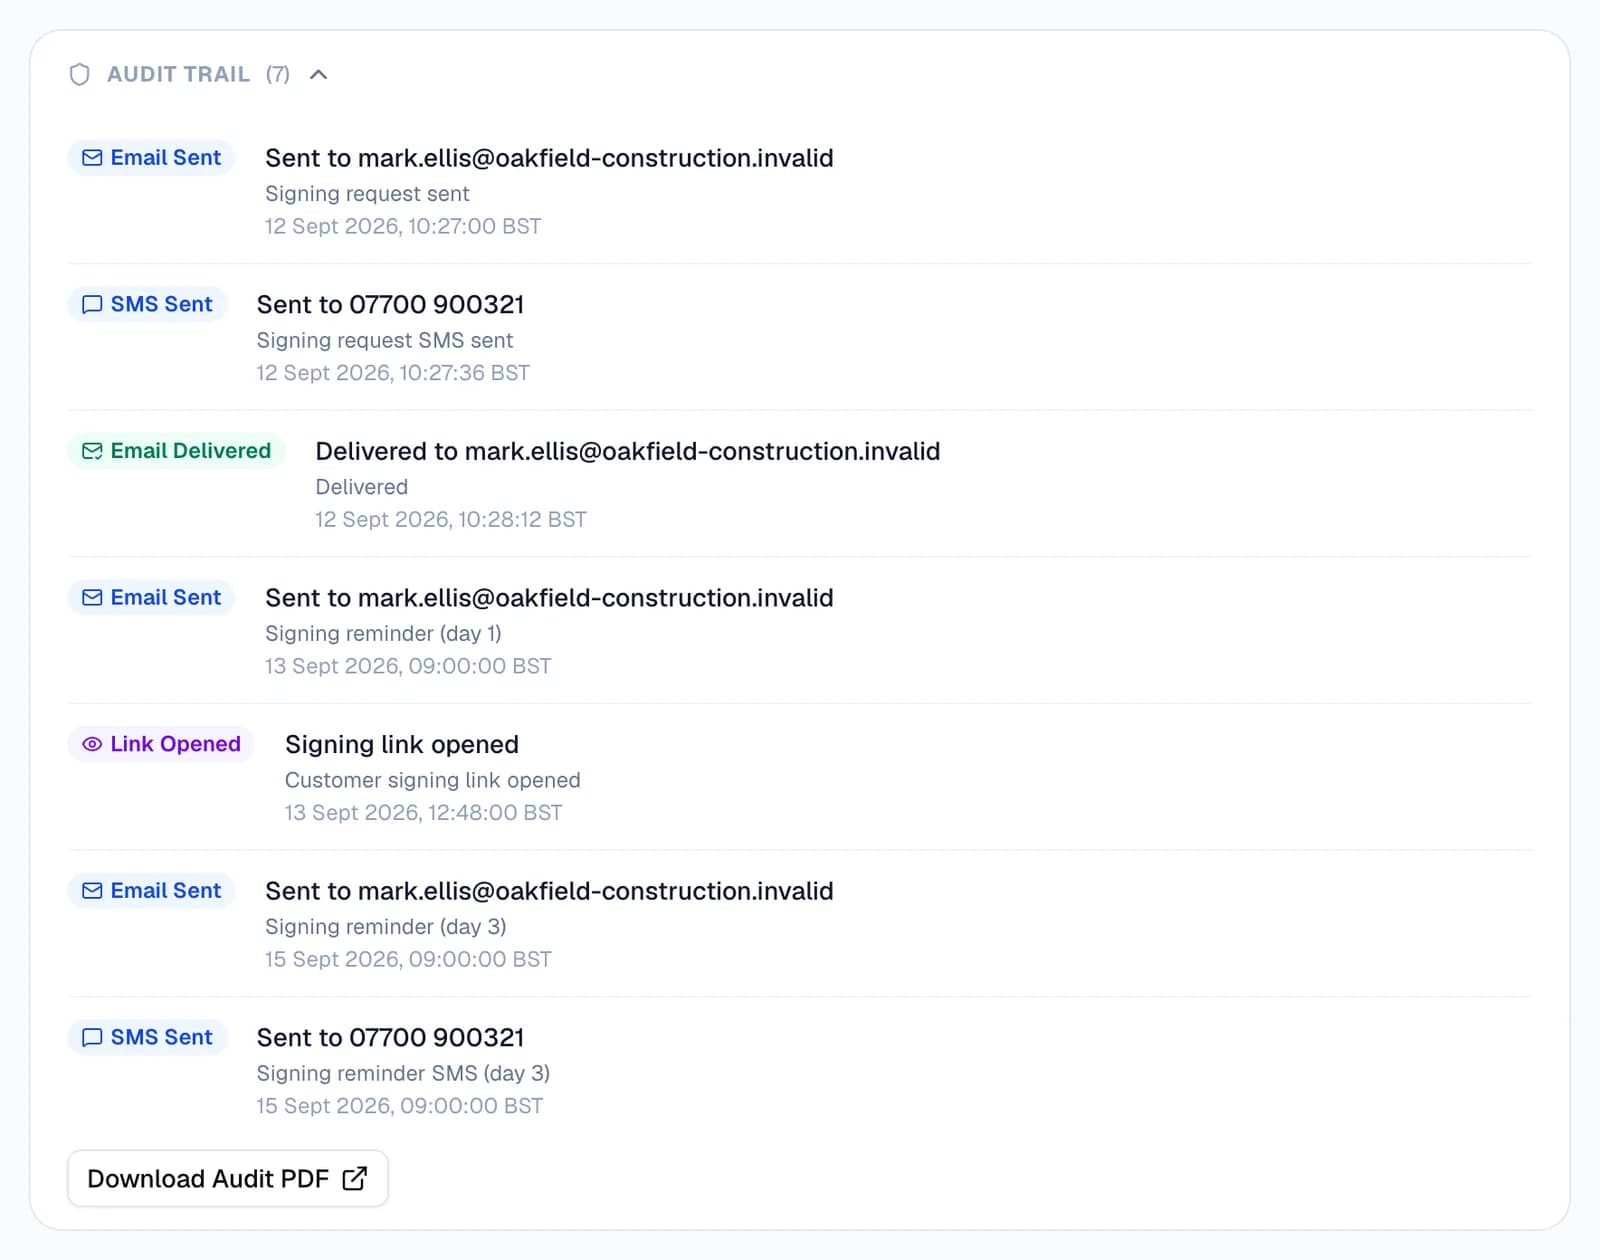The image size is (1600, 1260).
Task: Click 'Signing reminder (day 1)' description
Action: 383,634
